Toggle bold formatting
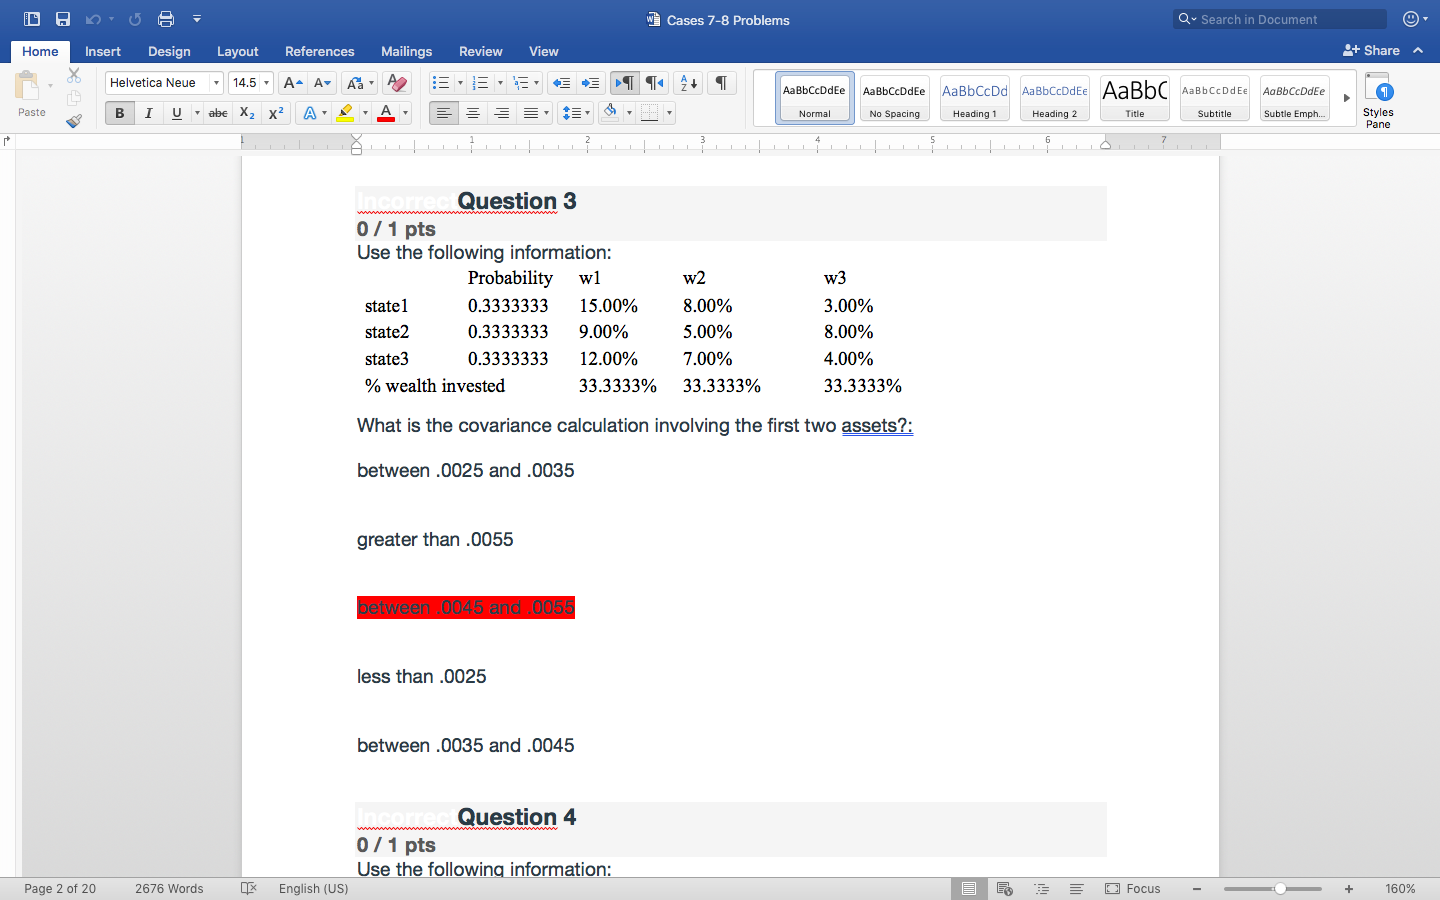1440x900 pixels. [119, 113]
